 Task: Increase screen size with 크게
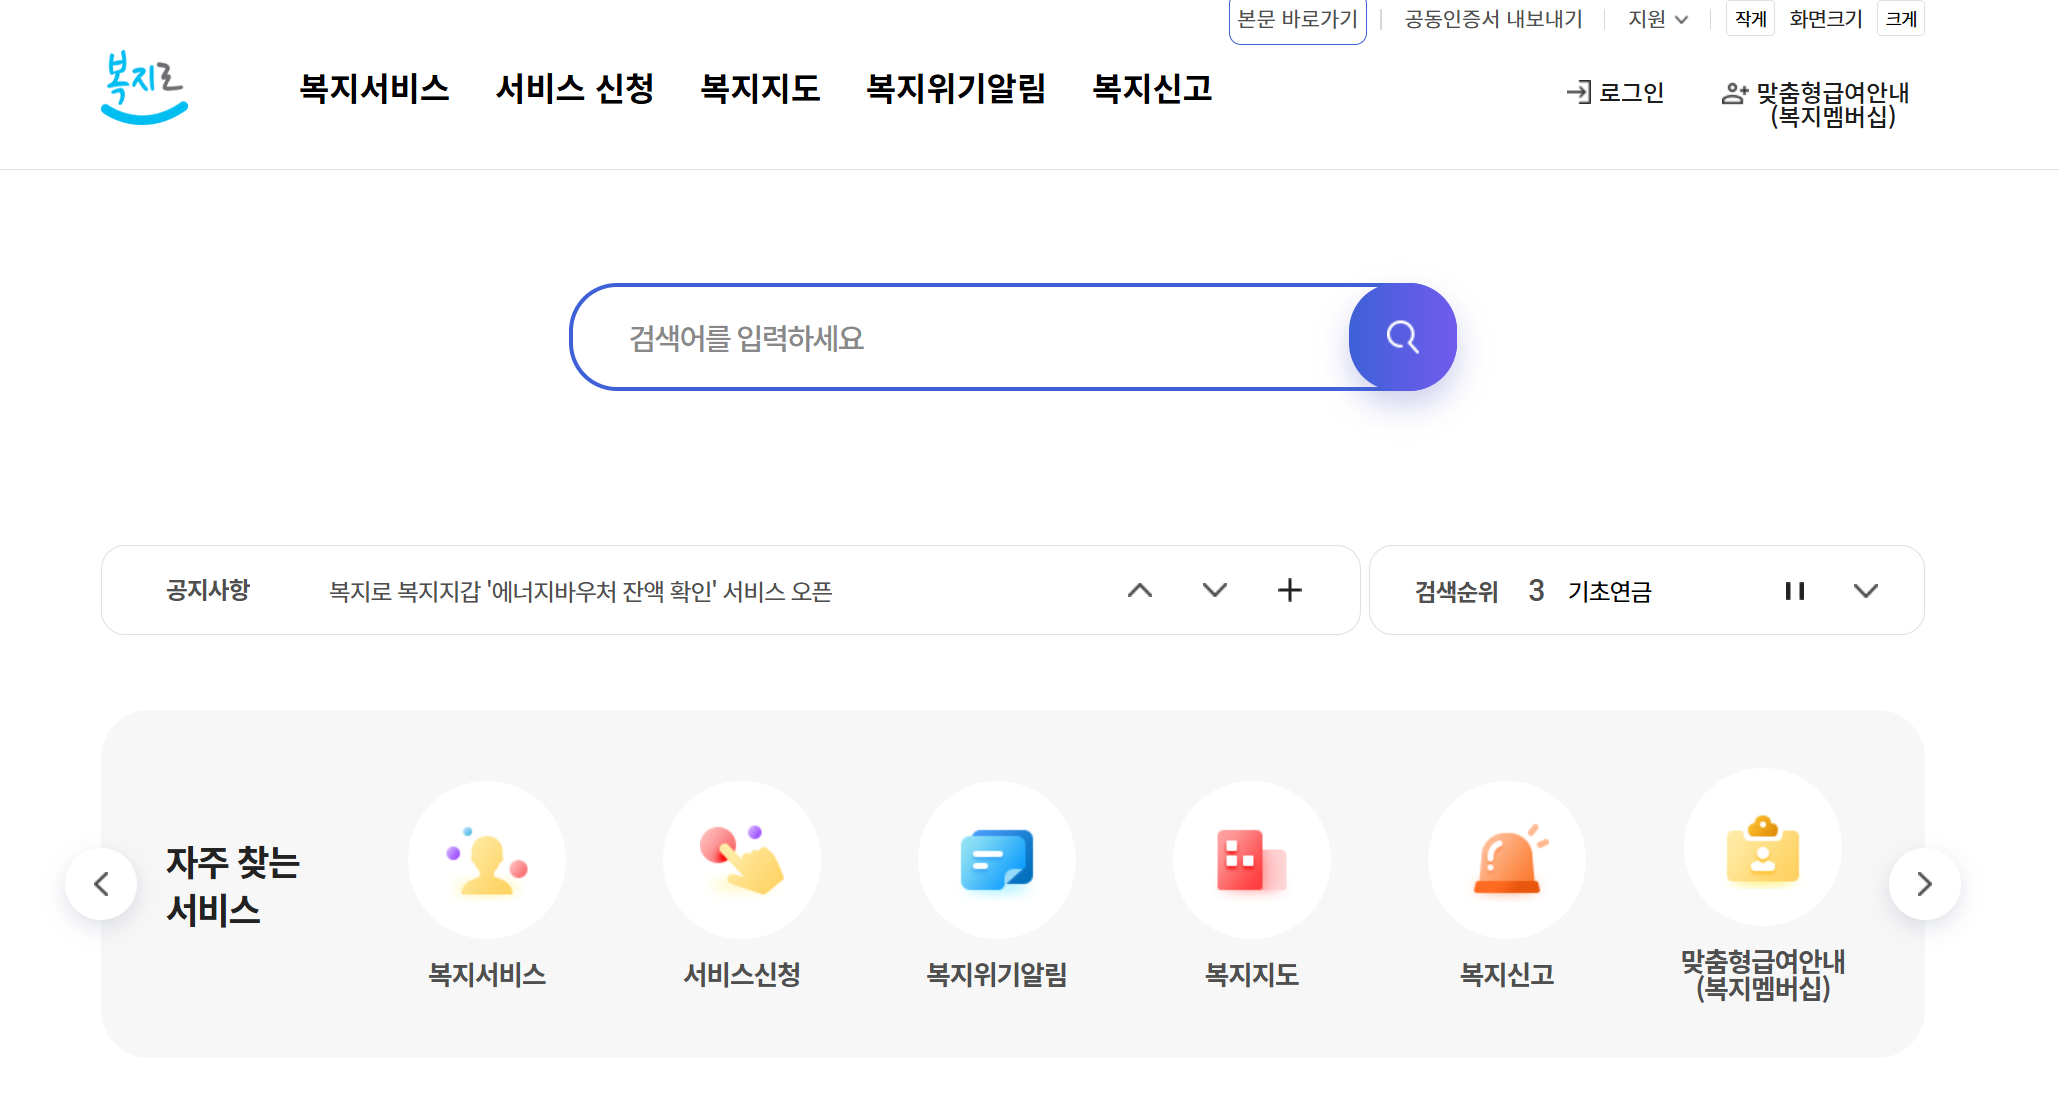click(x=1900, y=19)
